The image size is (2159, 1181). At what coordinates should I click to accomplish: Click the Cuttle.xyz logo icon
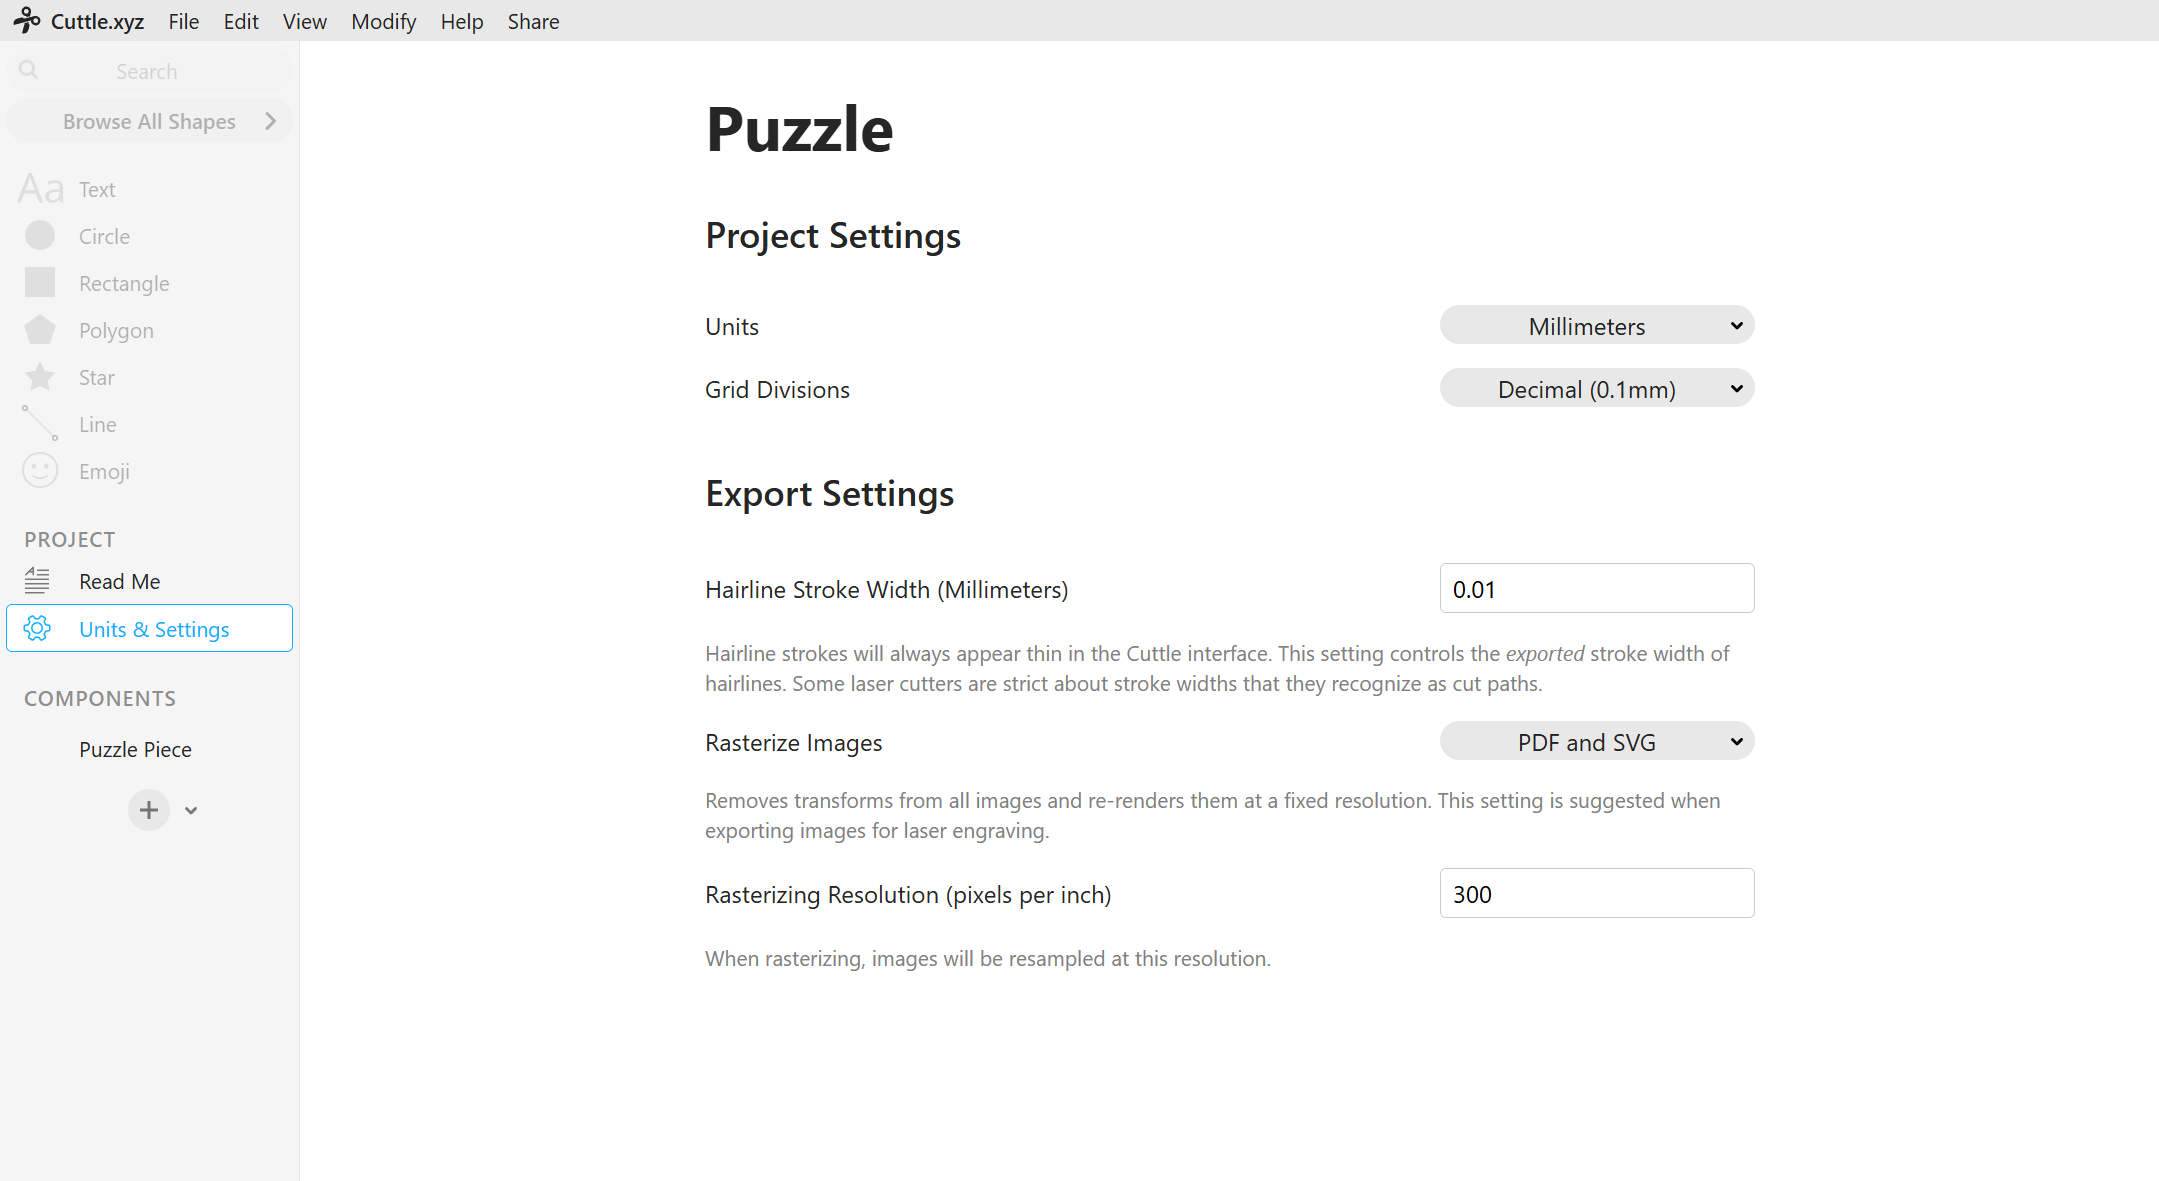(x=27, y=20)
